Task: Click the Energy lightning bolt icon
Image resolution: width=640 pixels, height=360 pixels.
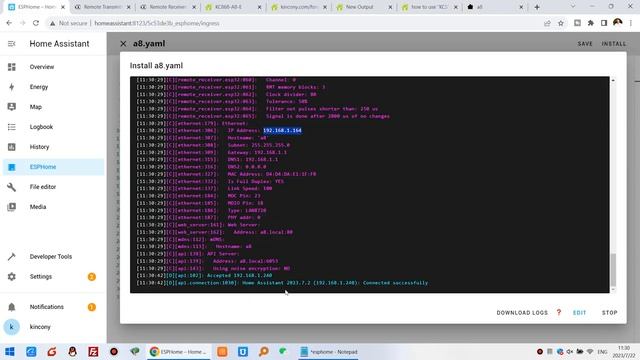Action: (x=11, y=87)
